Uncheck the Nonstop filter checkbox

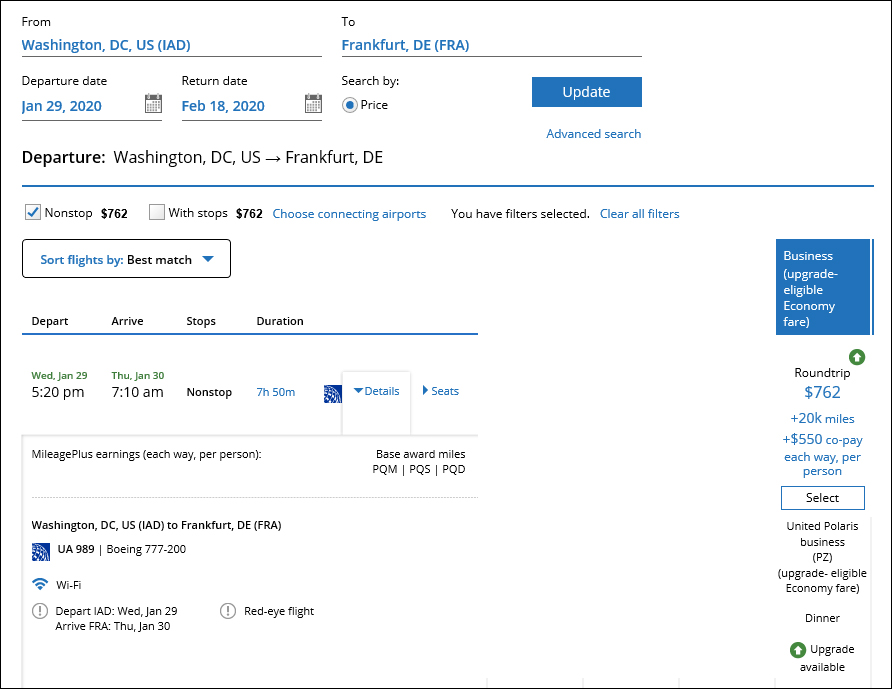(33, 212)
